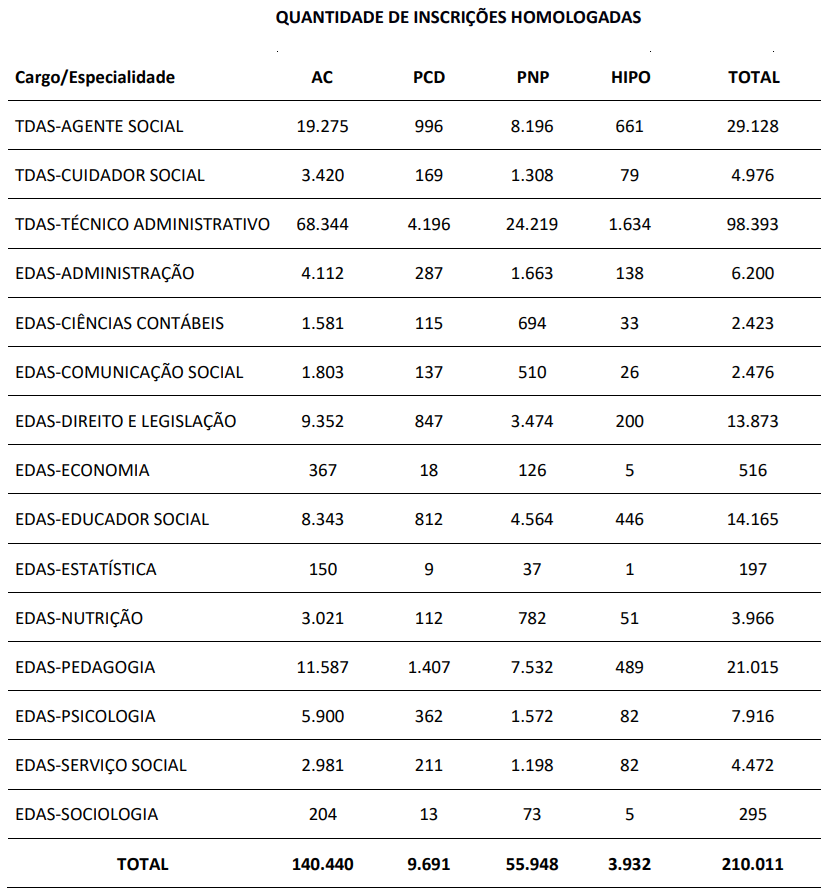Select the bold TOTAL row label

(x=143, y=864)
